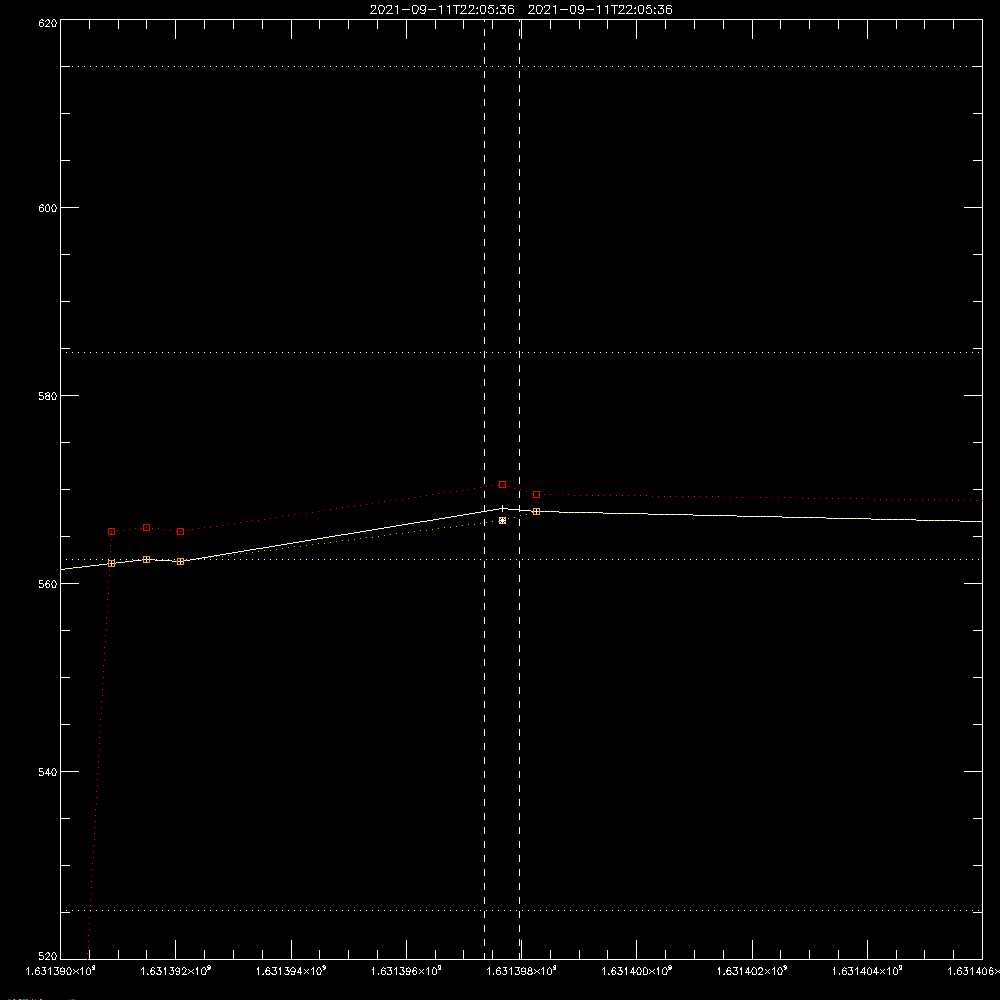Select the middle orange square in the left cluster

(x=147, y=559)
